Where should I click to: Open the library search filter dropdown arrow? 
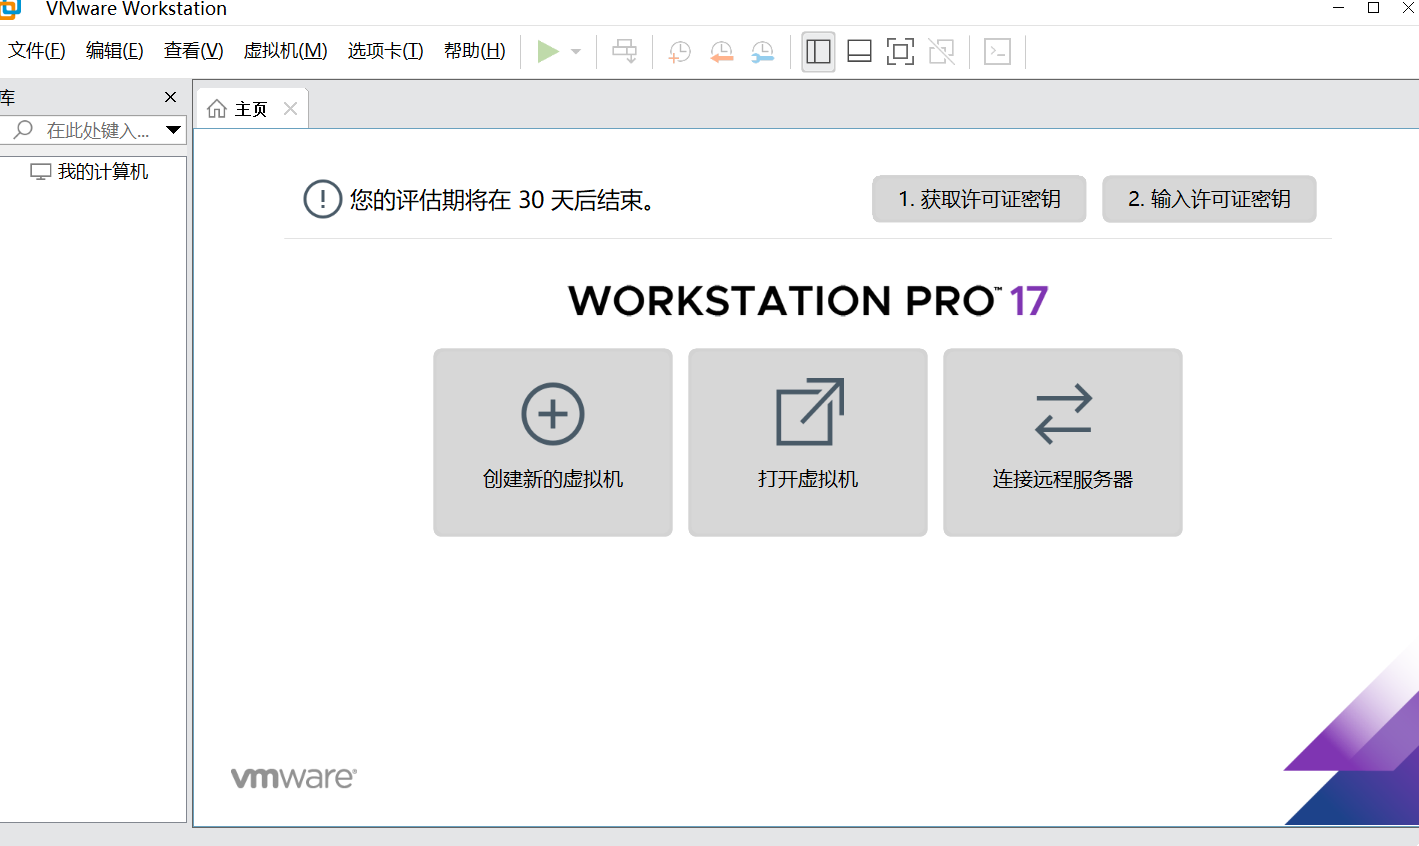tap(174, 130)
